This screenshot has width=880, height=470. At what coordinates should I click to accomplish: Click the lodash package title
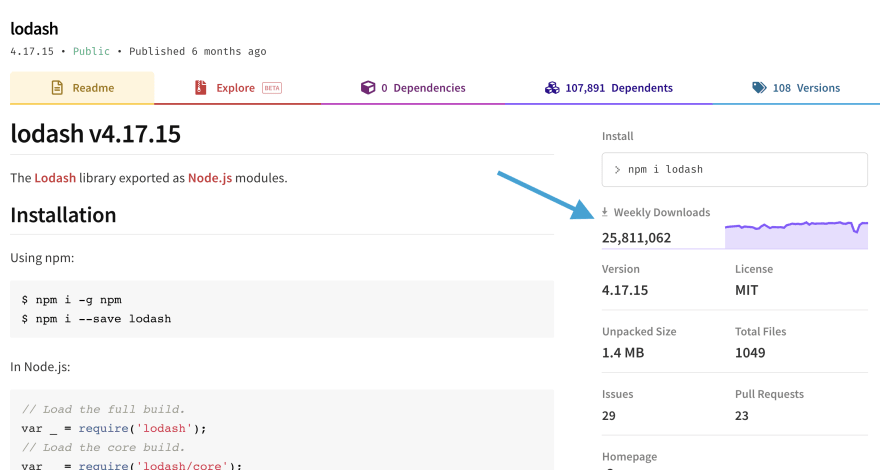[x=34, y=29]
